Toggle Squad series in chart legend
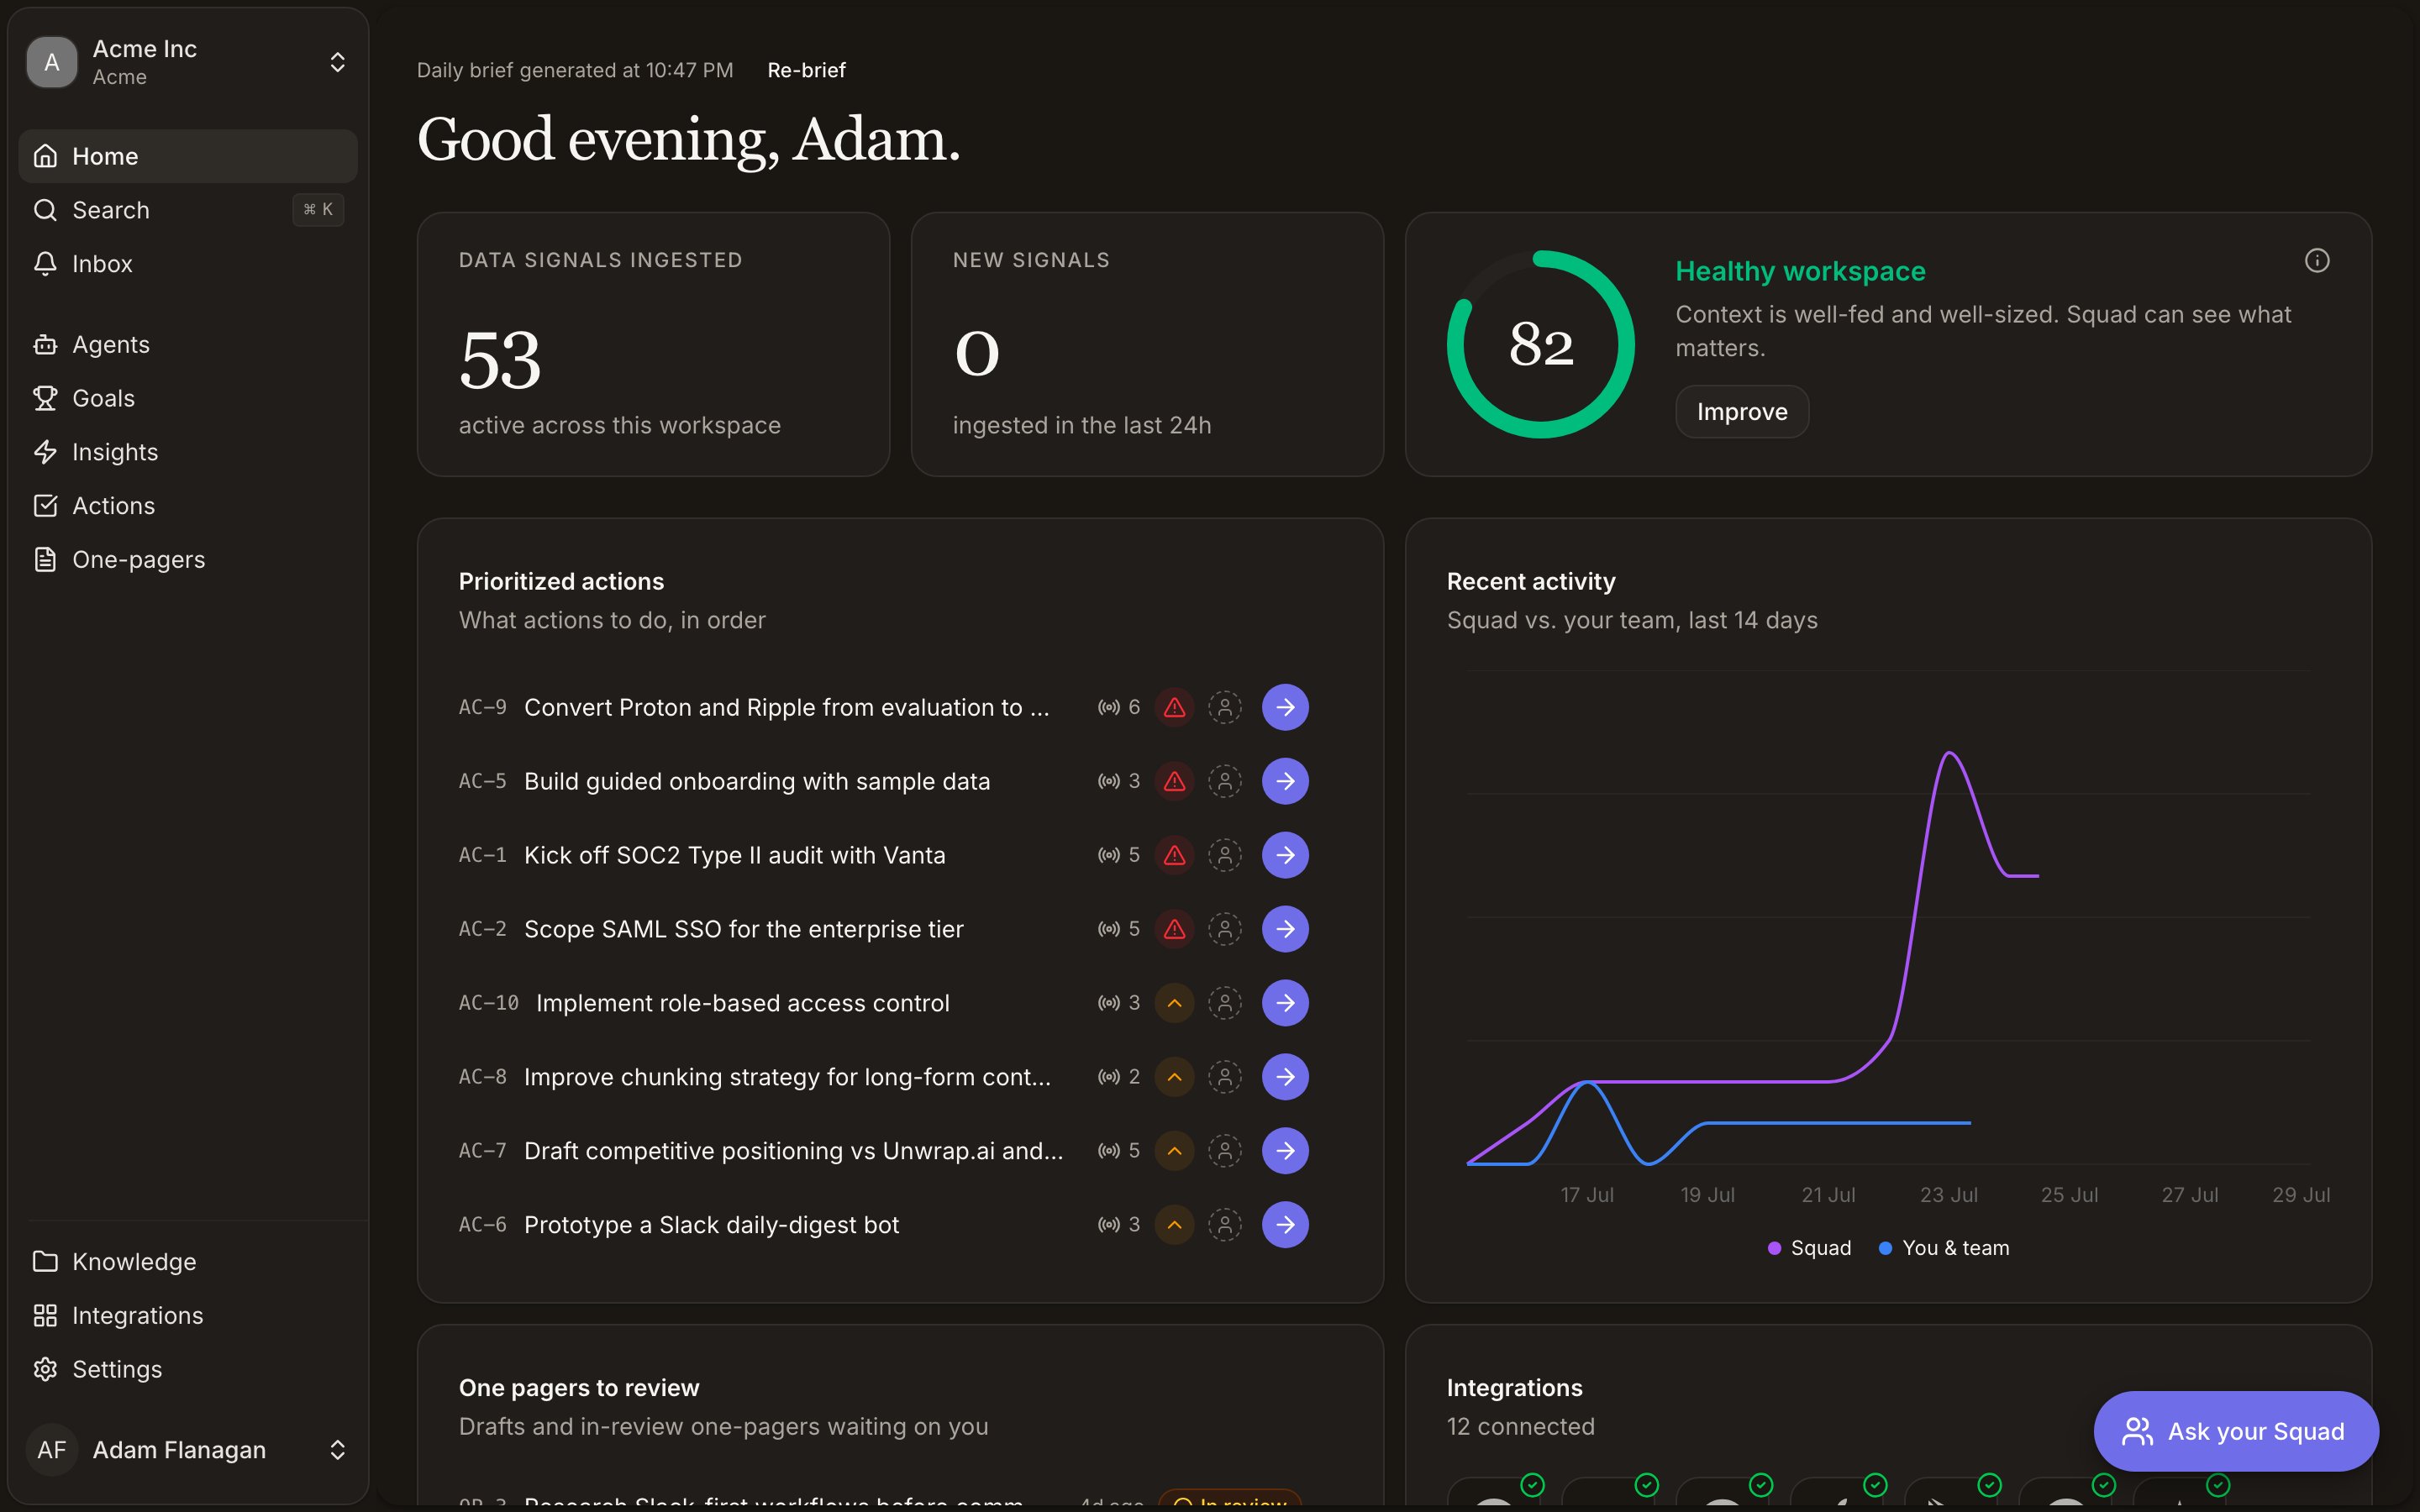 [1809, 1248]
